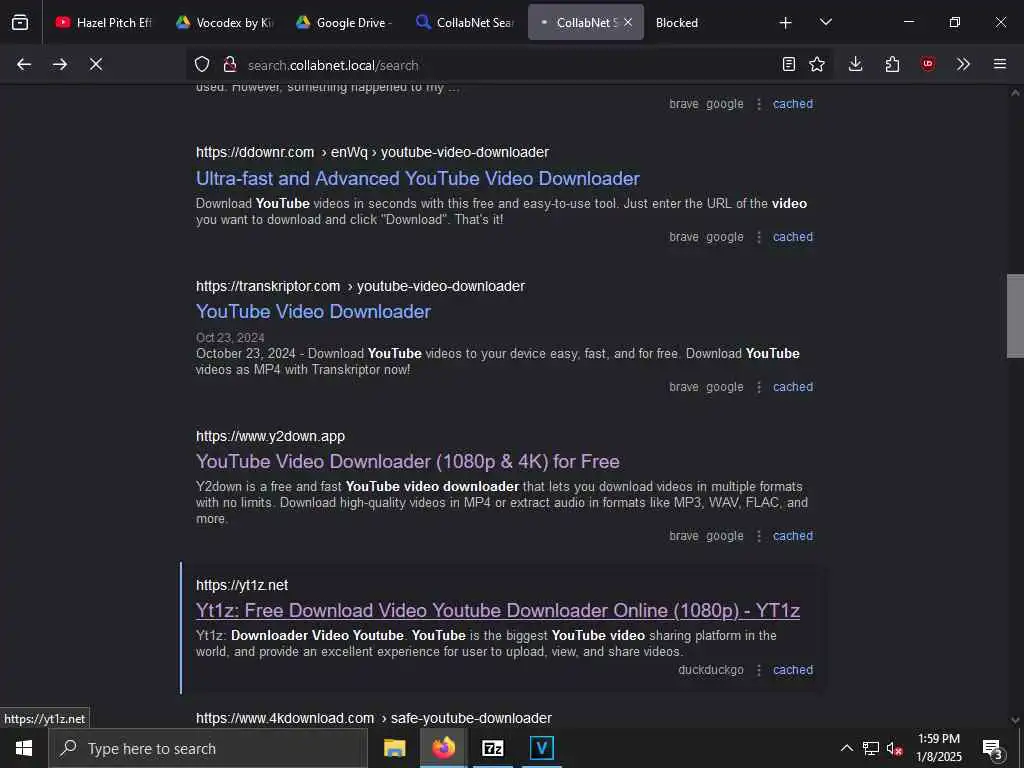Screen dimensions: 1024x768
Task: Click the 4kdownload.com safe-youtube-downloader URL
Action: point(374,718)
